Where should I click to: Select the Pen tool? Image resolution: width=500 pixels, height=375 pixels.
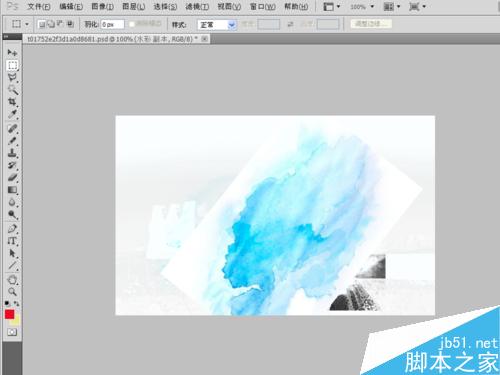(12, 229)
